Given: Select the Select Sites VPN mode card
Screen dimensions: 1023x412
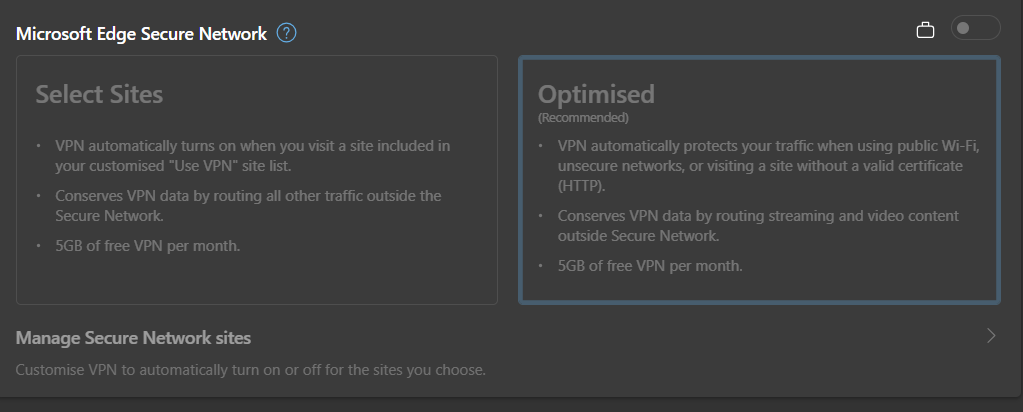Looking at the screenshot, I should point(257,180).
